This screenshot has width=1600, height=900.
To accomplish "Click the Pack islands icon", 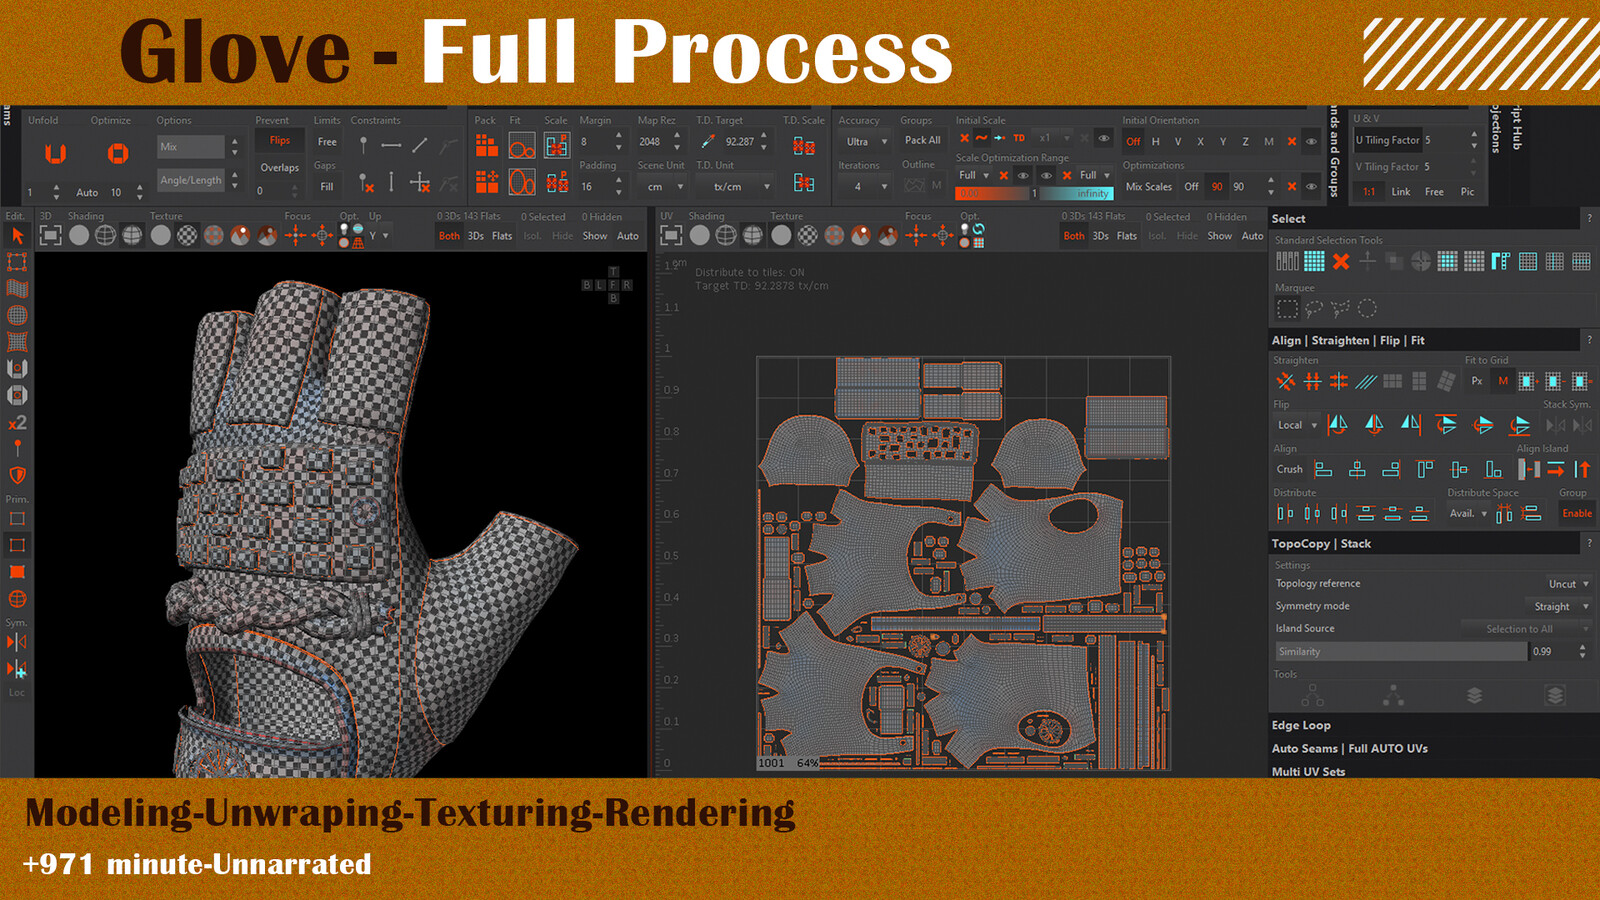I will (x=487, y=146).
